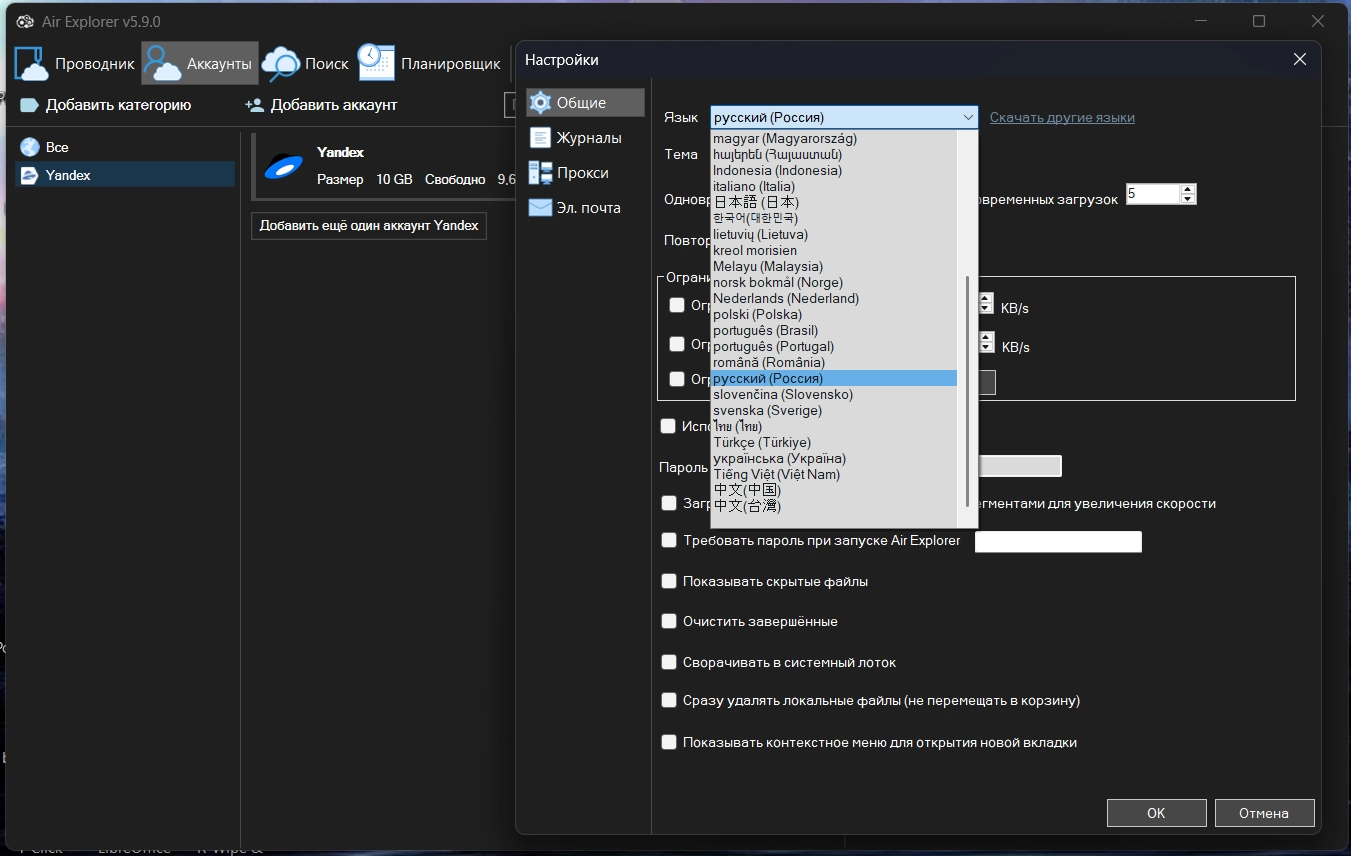Click Добавить аккаунт in the toolbar

321,105
